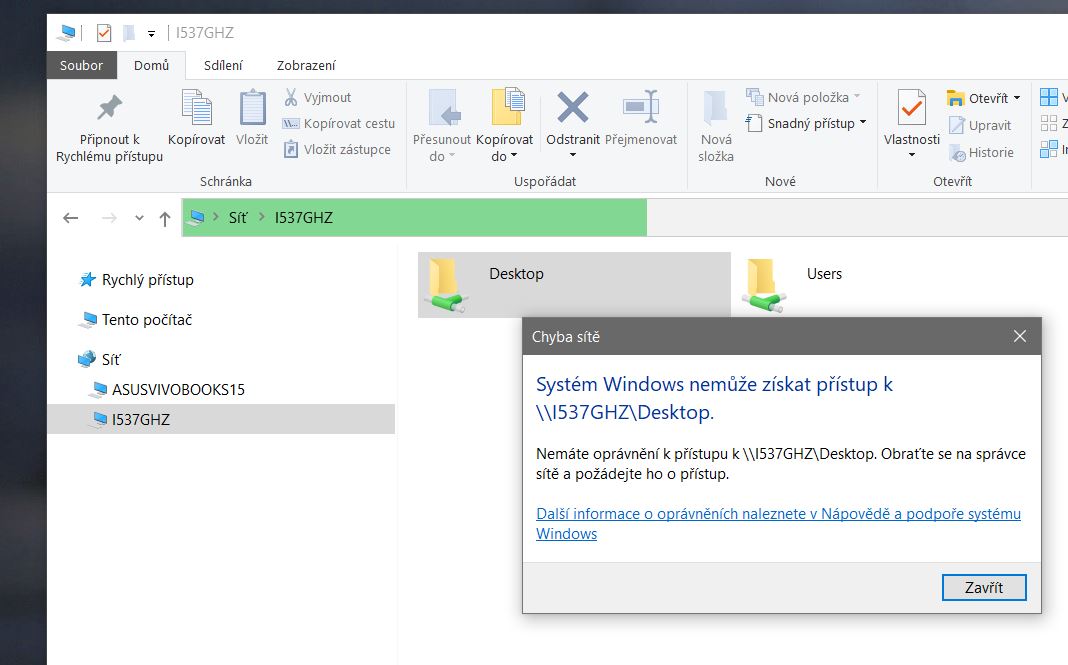Click Vložit zástupce paste shortcut
The height and width of the screenshot is (665, 1068).
click(x=338, y=149)
